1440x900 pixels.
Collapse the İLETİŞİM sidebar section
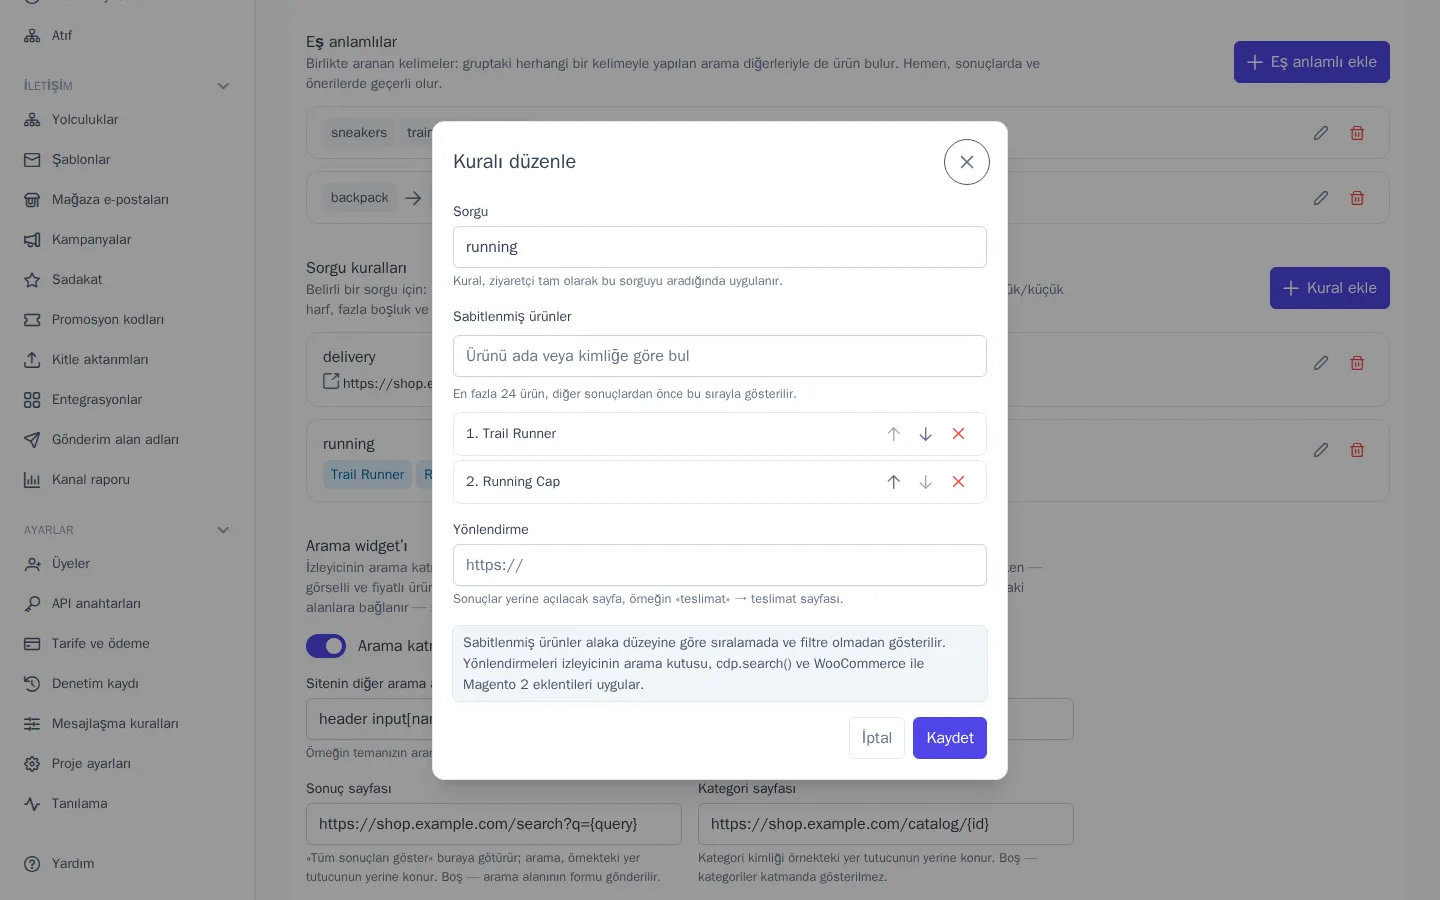(x=224, y=86)
